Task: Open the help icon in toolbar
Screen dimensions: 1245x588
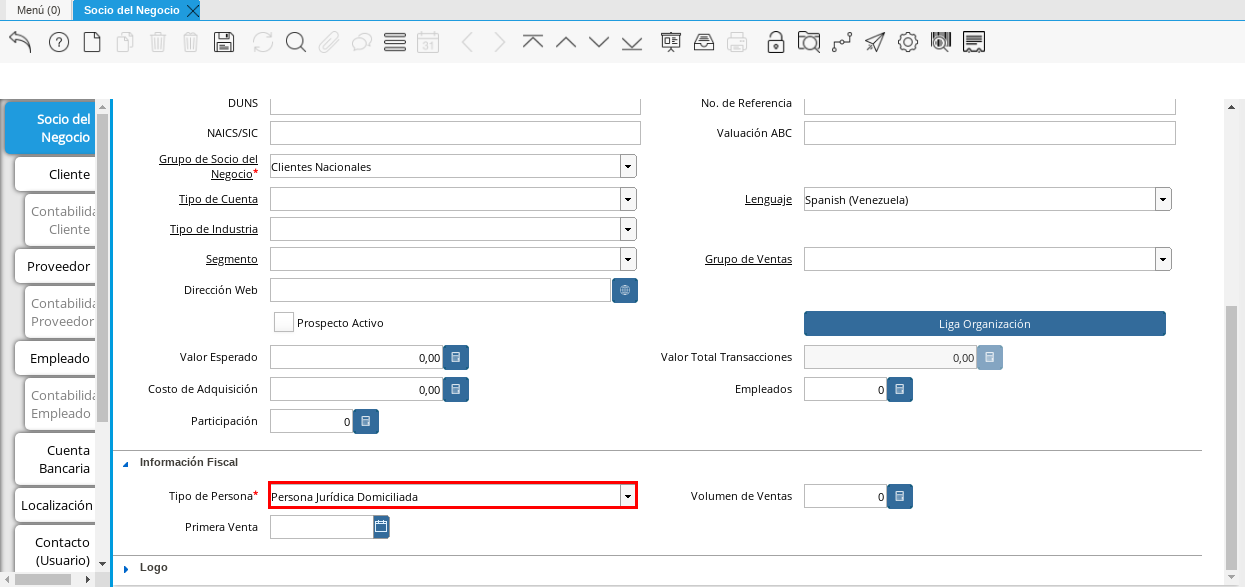Action: [x=59, y=42]
